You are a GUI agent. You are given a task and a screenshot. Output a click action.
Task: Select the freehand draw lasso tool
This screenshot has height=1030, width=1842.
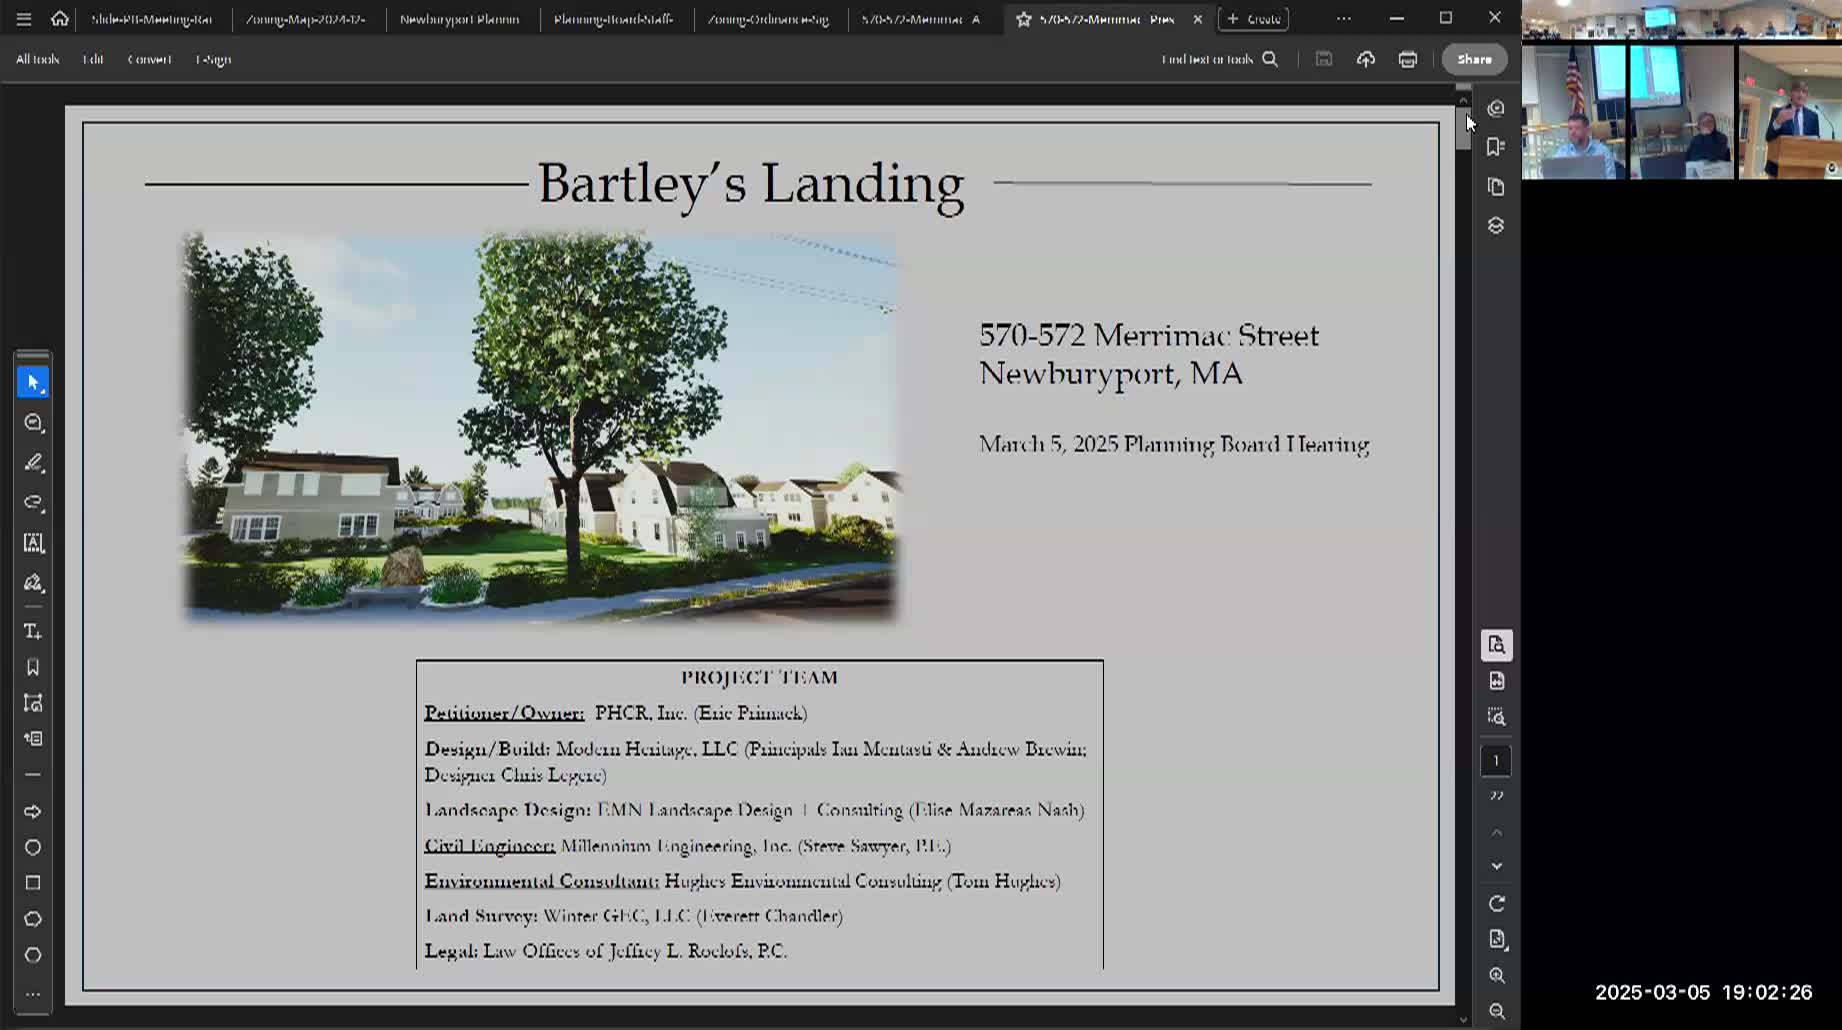pos(33,503)
